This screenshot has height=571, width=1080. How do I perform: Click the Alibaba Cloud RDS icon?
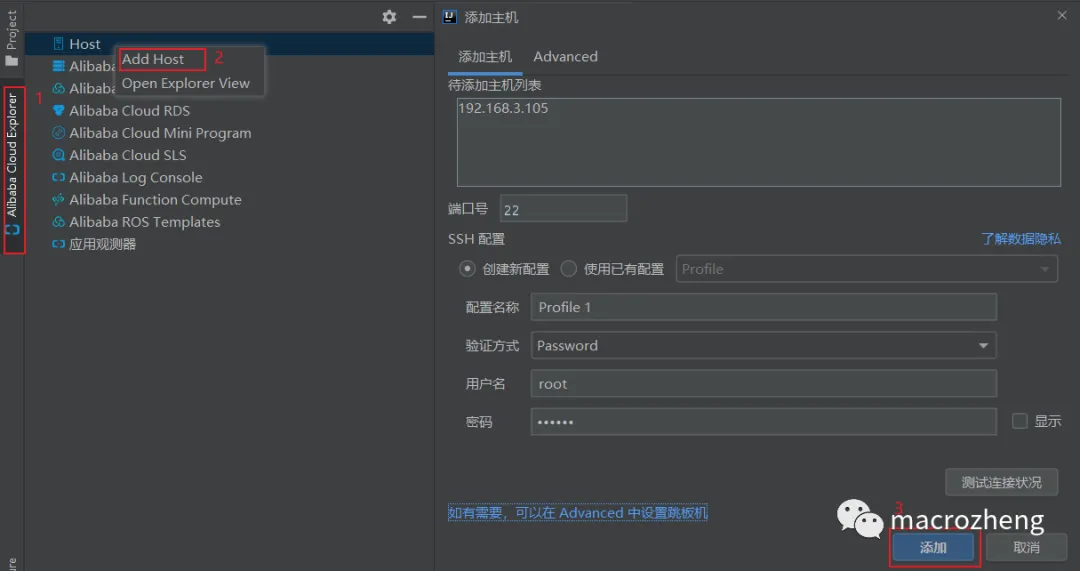click(x=59, y=111)
